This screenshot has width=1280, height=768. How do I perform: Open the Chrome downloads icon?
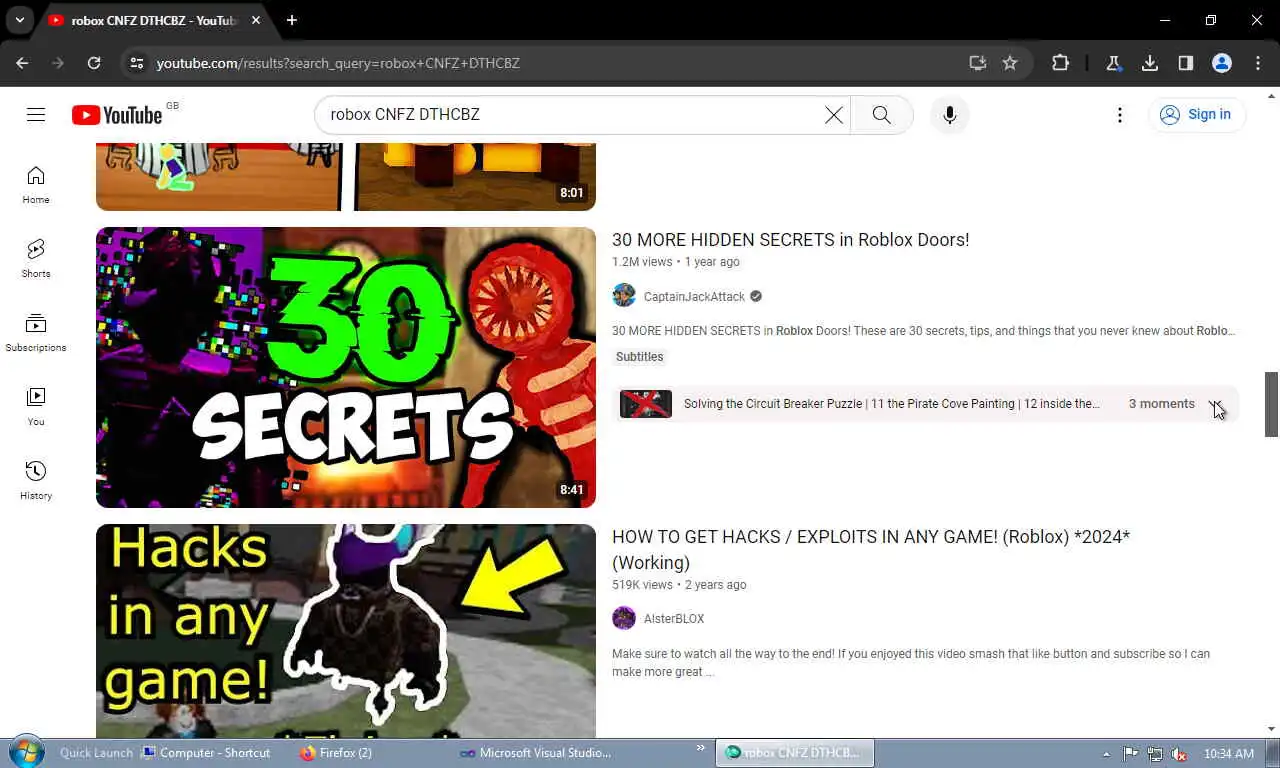[1150, 63]
